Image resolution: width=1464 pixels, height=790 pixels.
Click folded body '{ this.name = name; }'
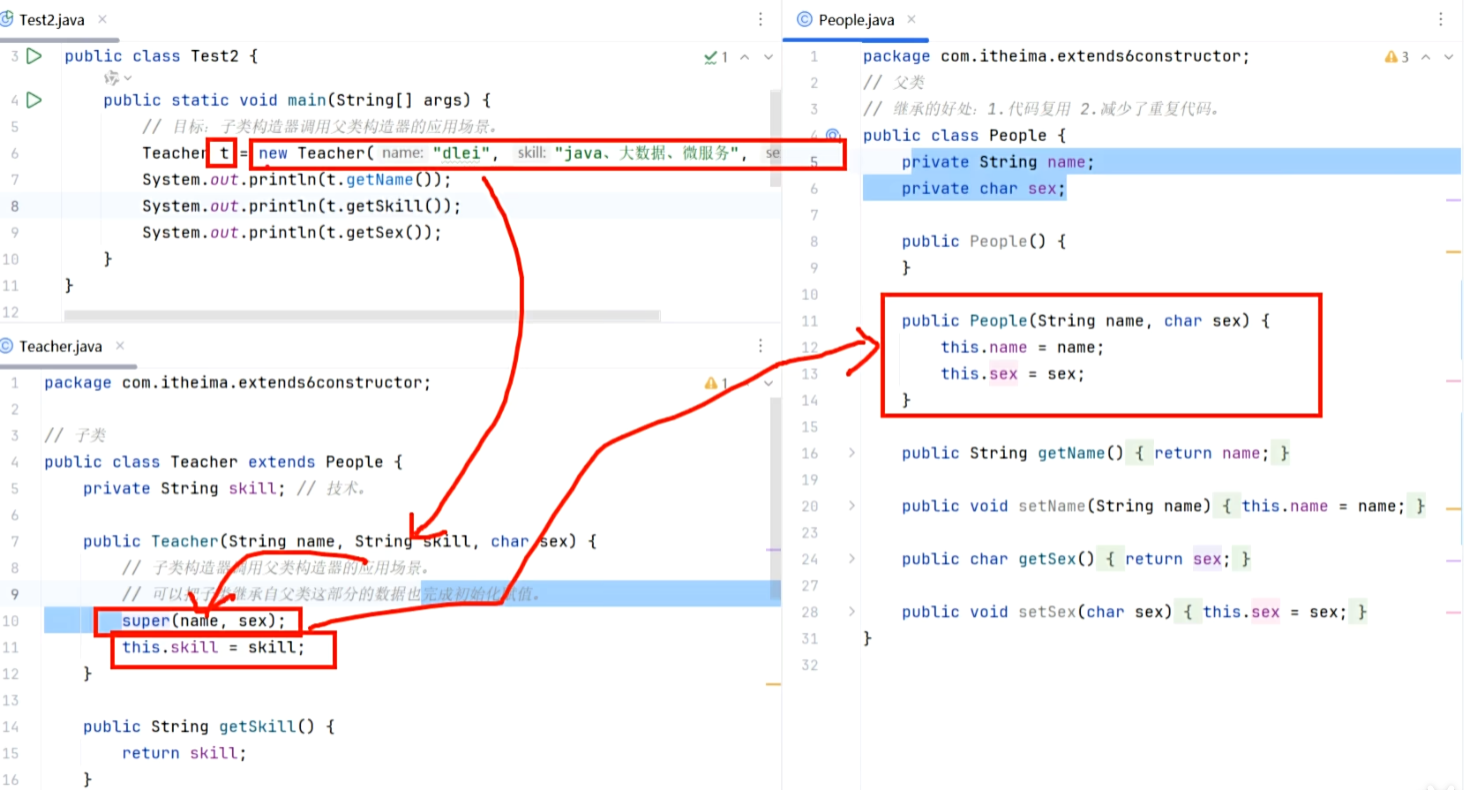[x=1322, y=506]
